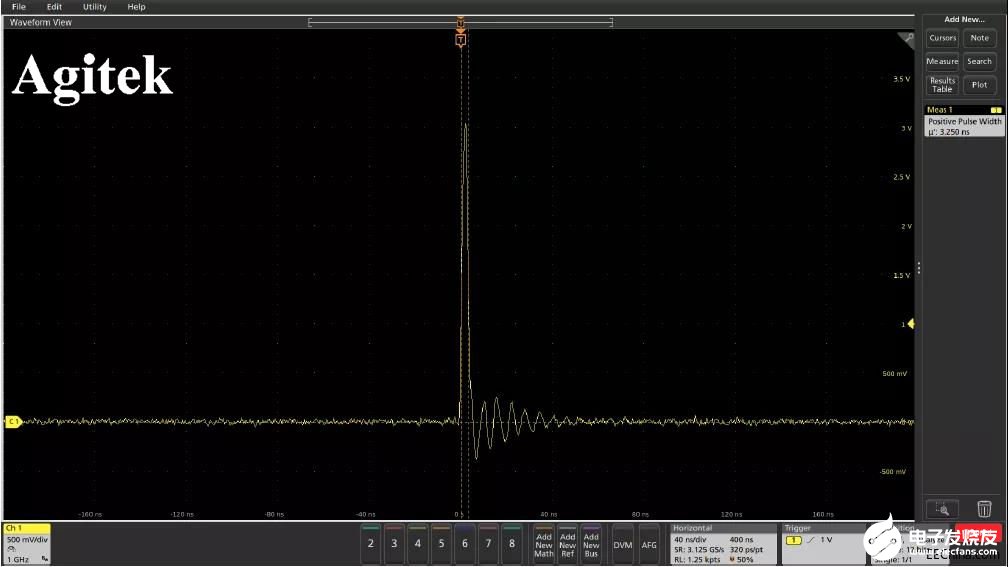Click the 500 mV/div scale in Ch 1 badge
Viewport: 1008px width, 567px height.
click(27, 539)
